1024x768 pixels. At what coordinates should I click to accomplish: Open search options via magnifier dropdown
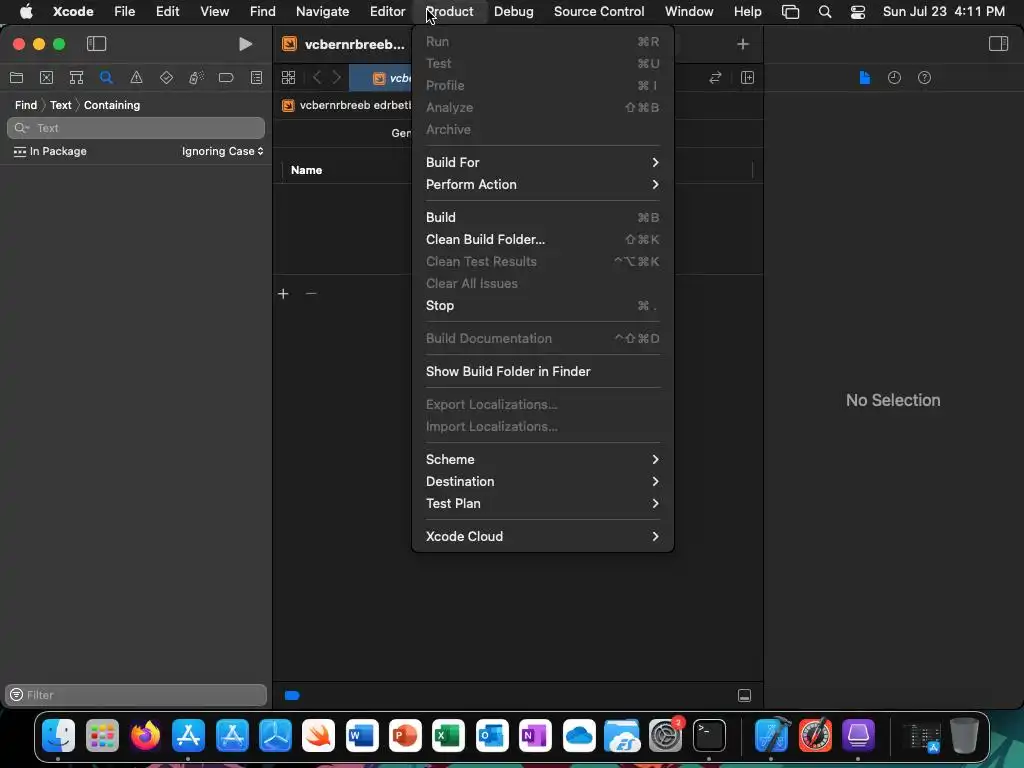[22, 128]
